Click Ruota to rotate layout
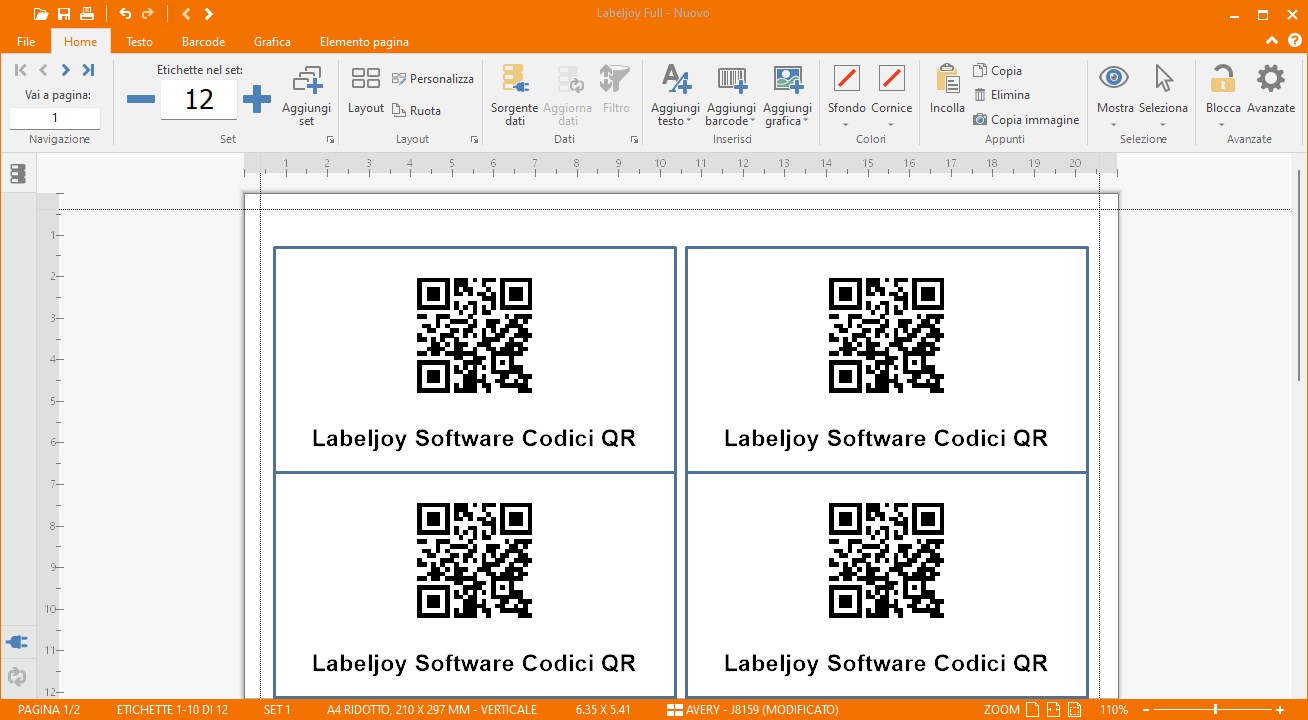This screenshot has height=720, width=1308. click(416, 111)
